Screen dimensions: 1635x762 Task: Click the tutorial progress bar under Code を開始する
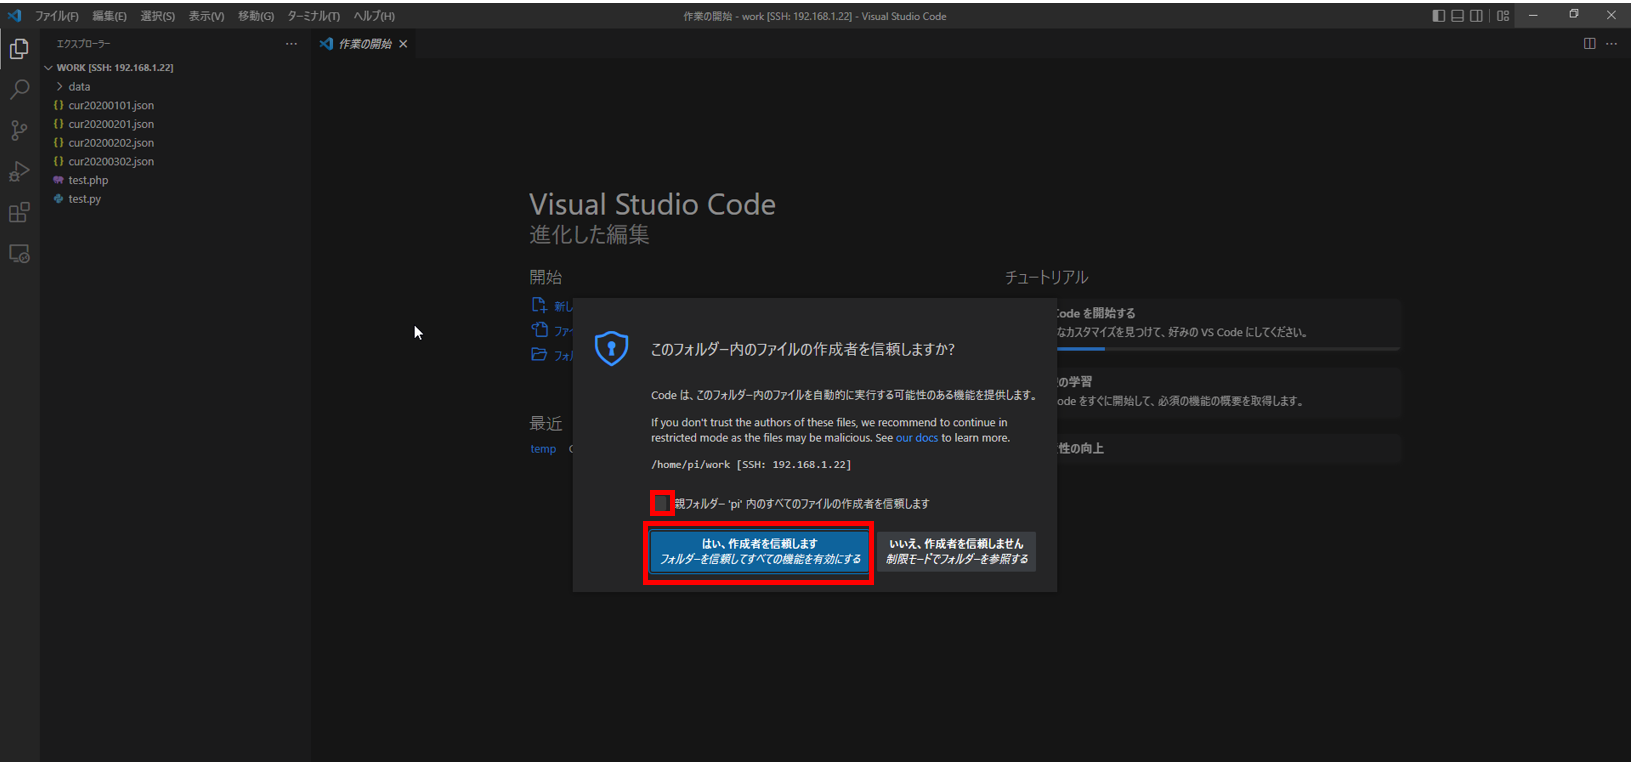coord(1228,349)
